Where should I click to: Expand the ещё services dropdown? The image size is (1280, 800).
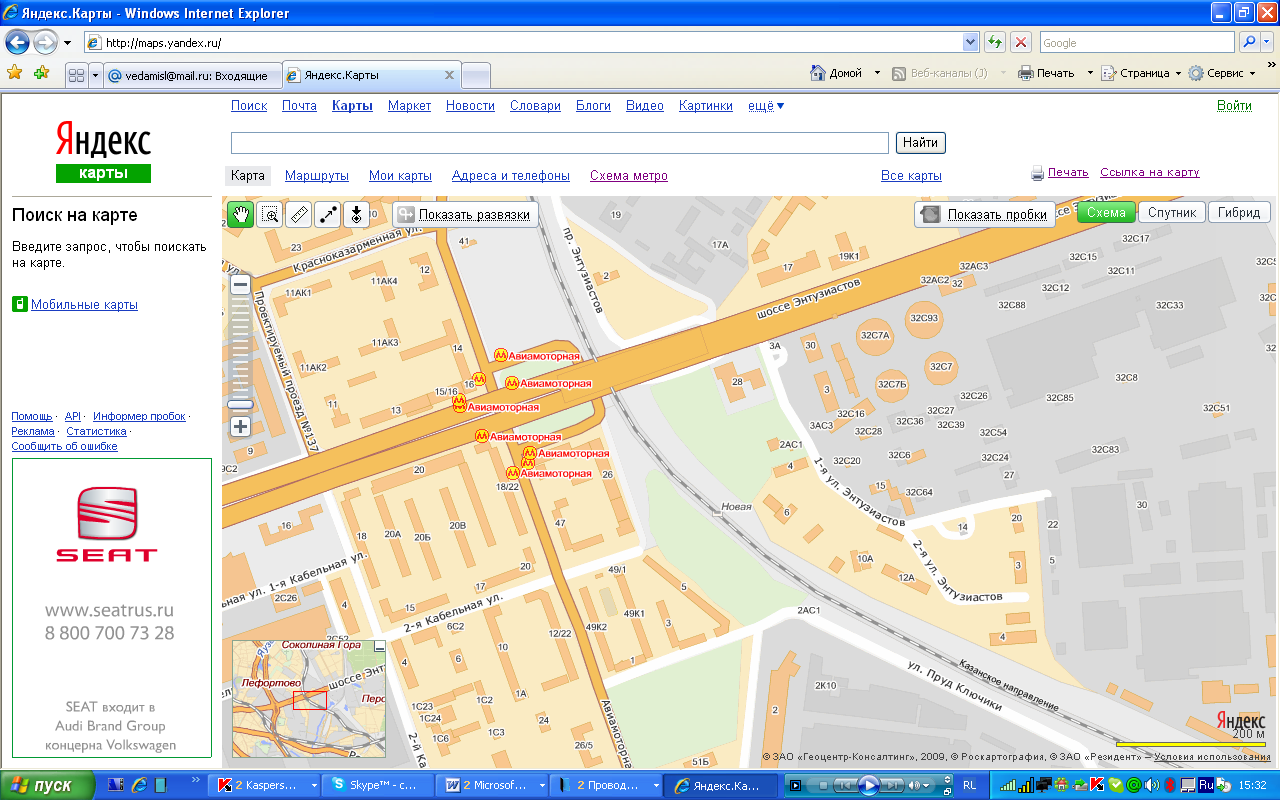coord(766,106)
